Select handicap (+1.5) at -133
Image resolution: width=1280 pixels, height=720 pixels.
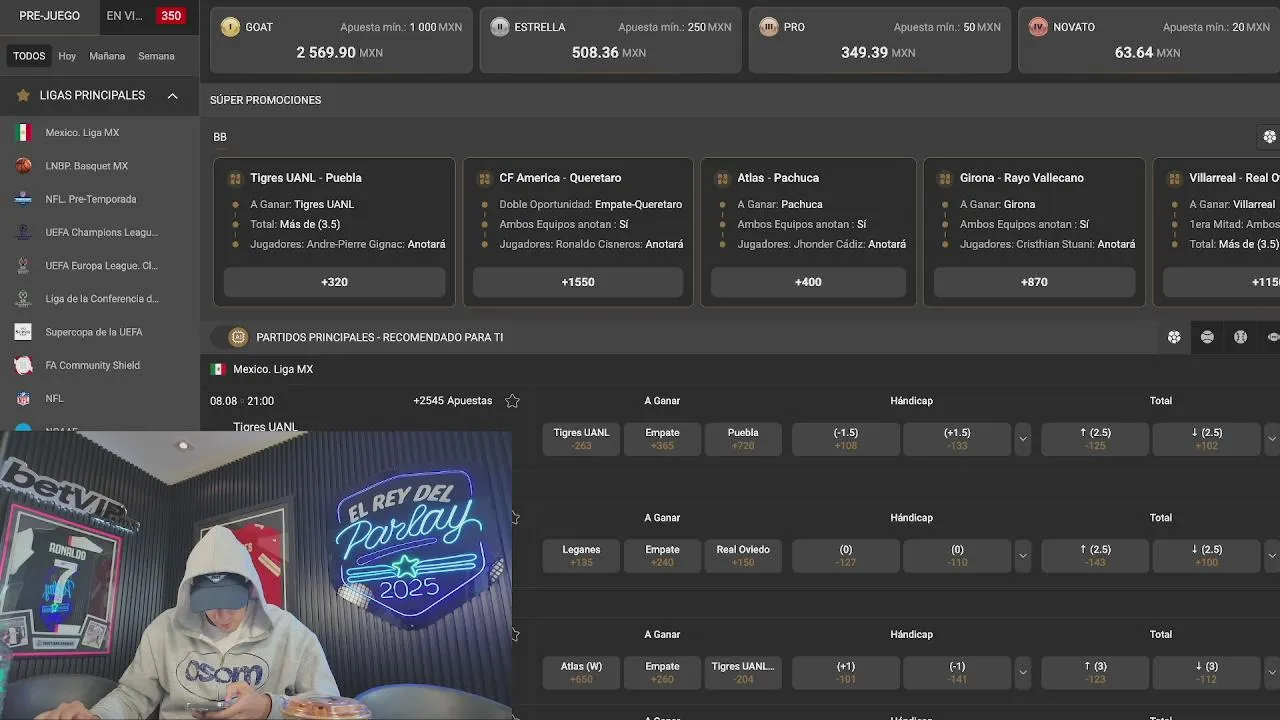[x=957, y=439]
